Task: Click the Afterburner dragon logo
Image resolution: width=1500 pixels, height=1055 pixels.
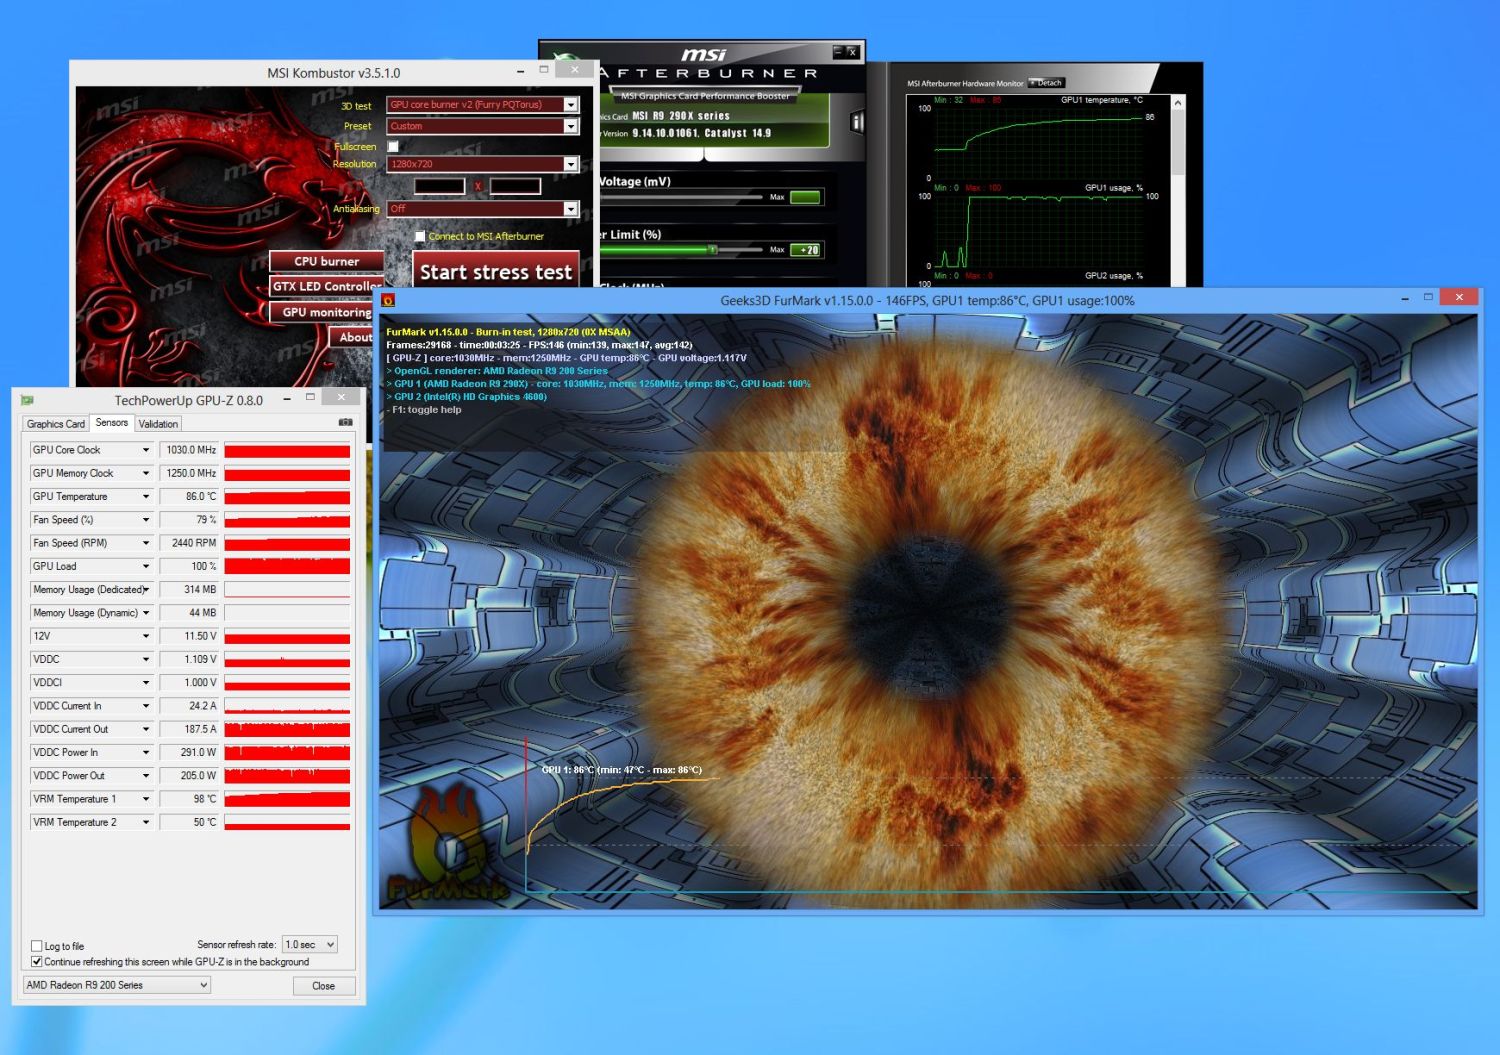Action: 568,57
